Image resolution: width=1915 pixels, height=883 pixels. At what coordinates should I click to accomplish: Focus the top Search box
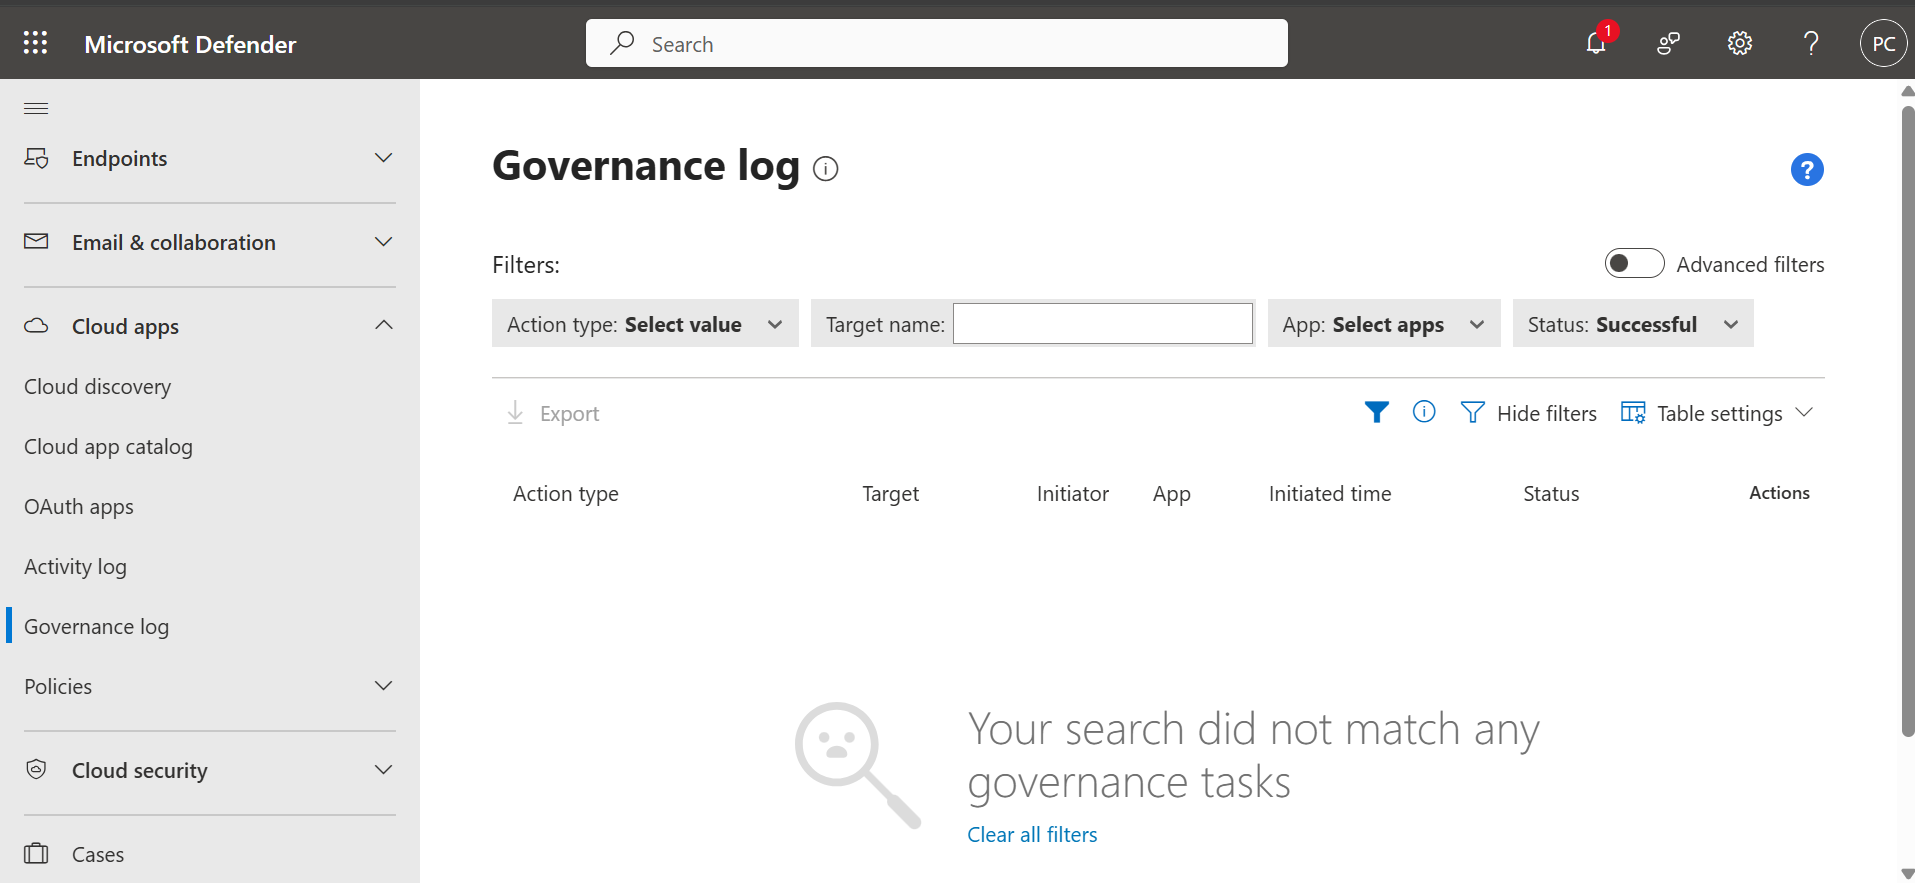936,43
